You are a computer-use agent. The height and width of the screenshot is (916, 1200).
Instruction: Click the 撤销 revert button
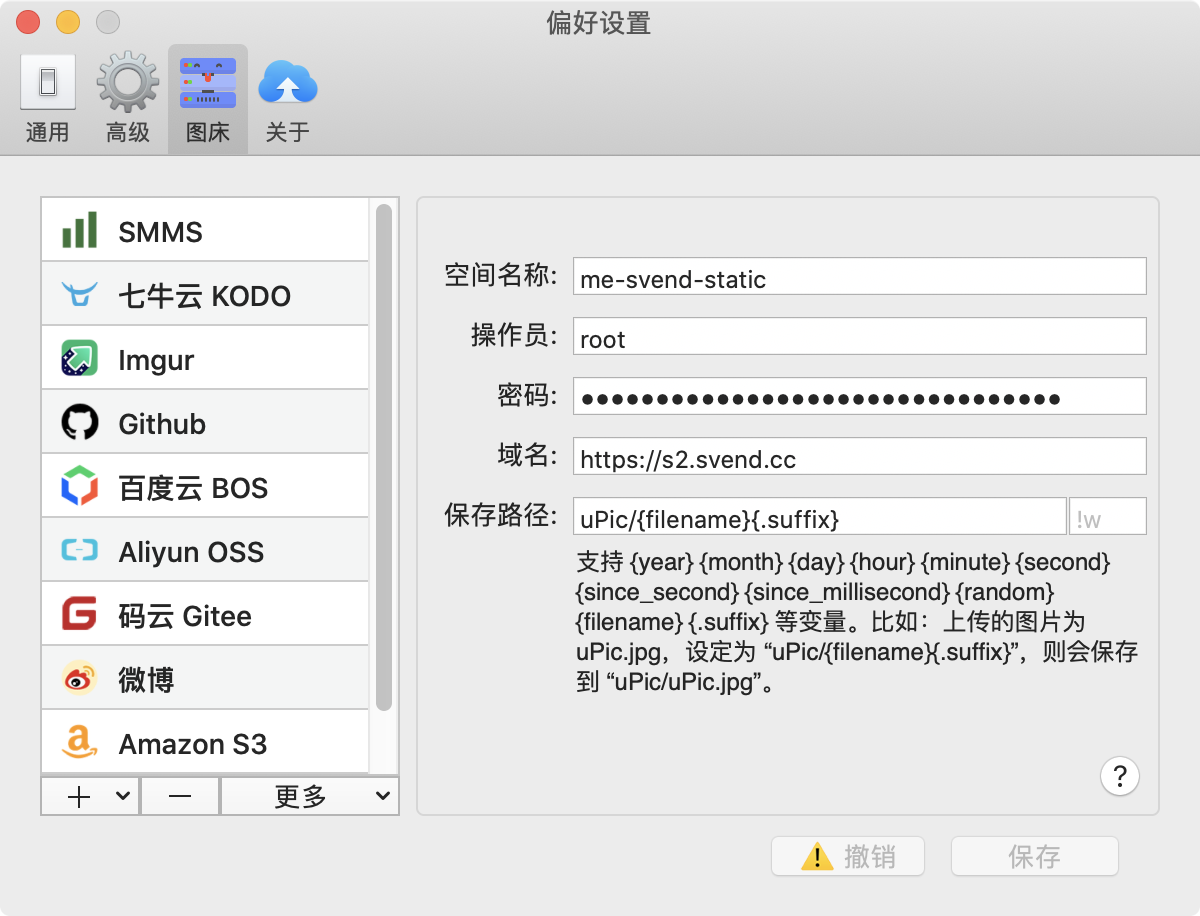click(x=848, y=856)
